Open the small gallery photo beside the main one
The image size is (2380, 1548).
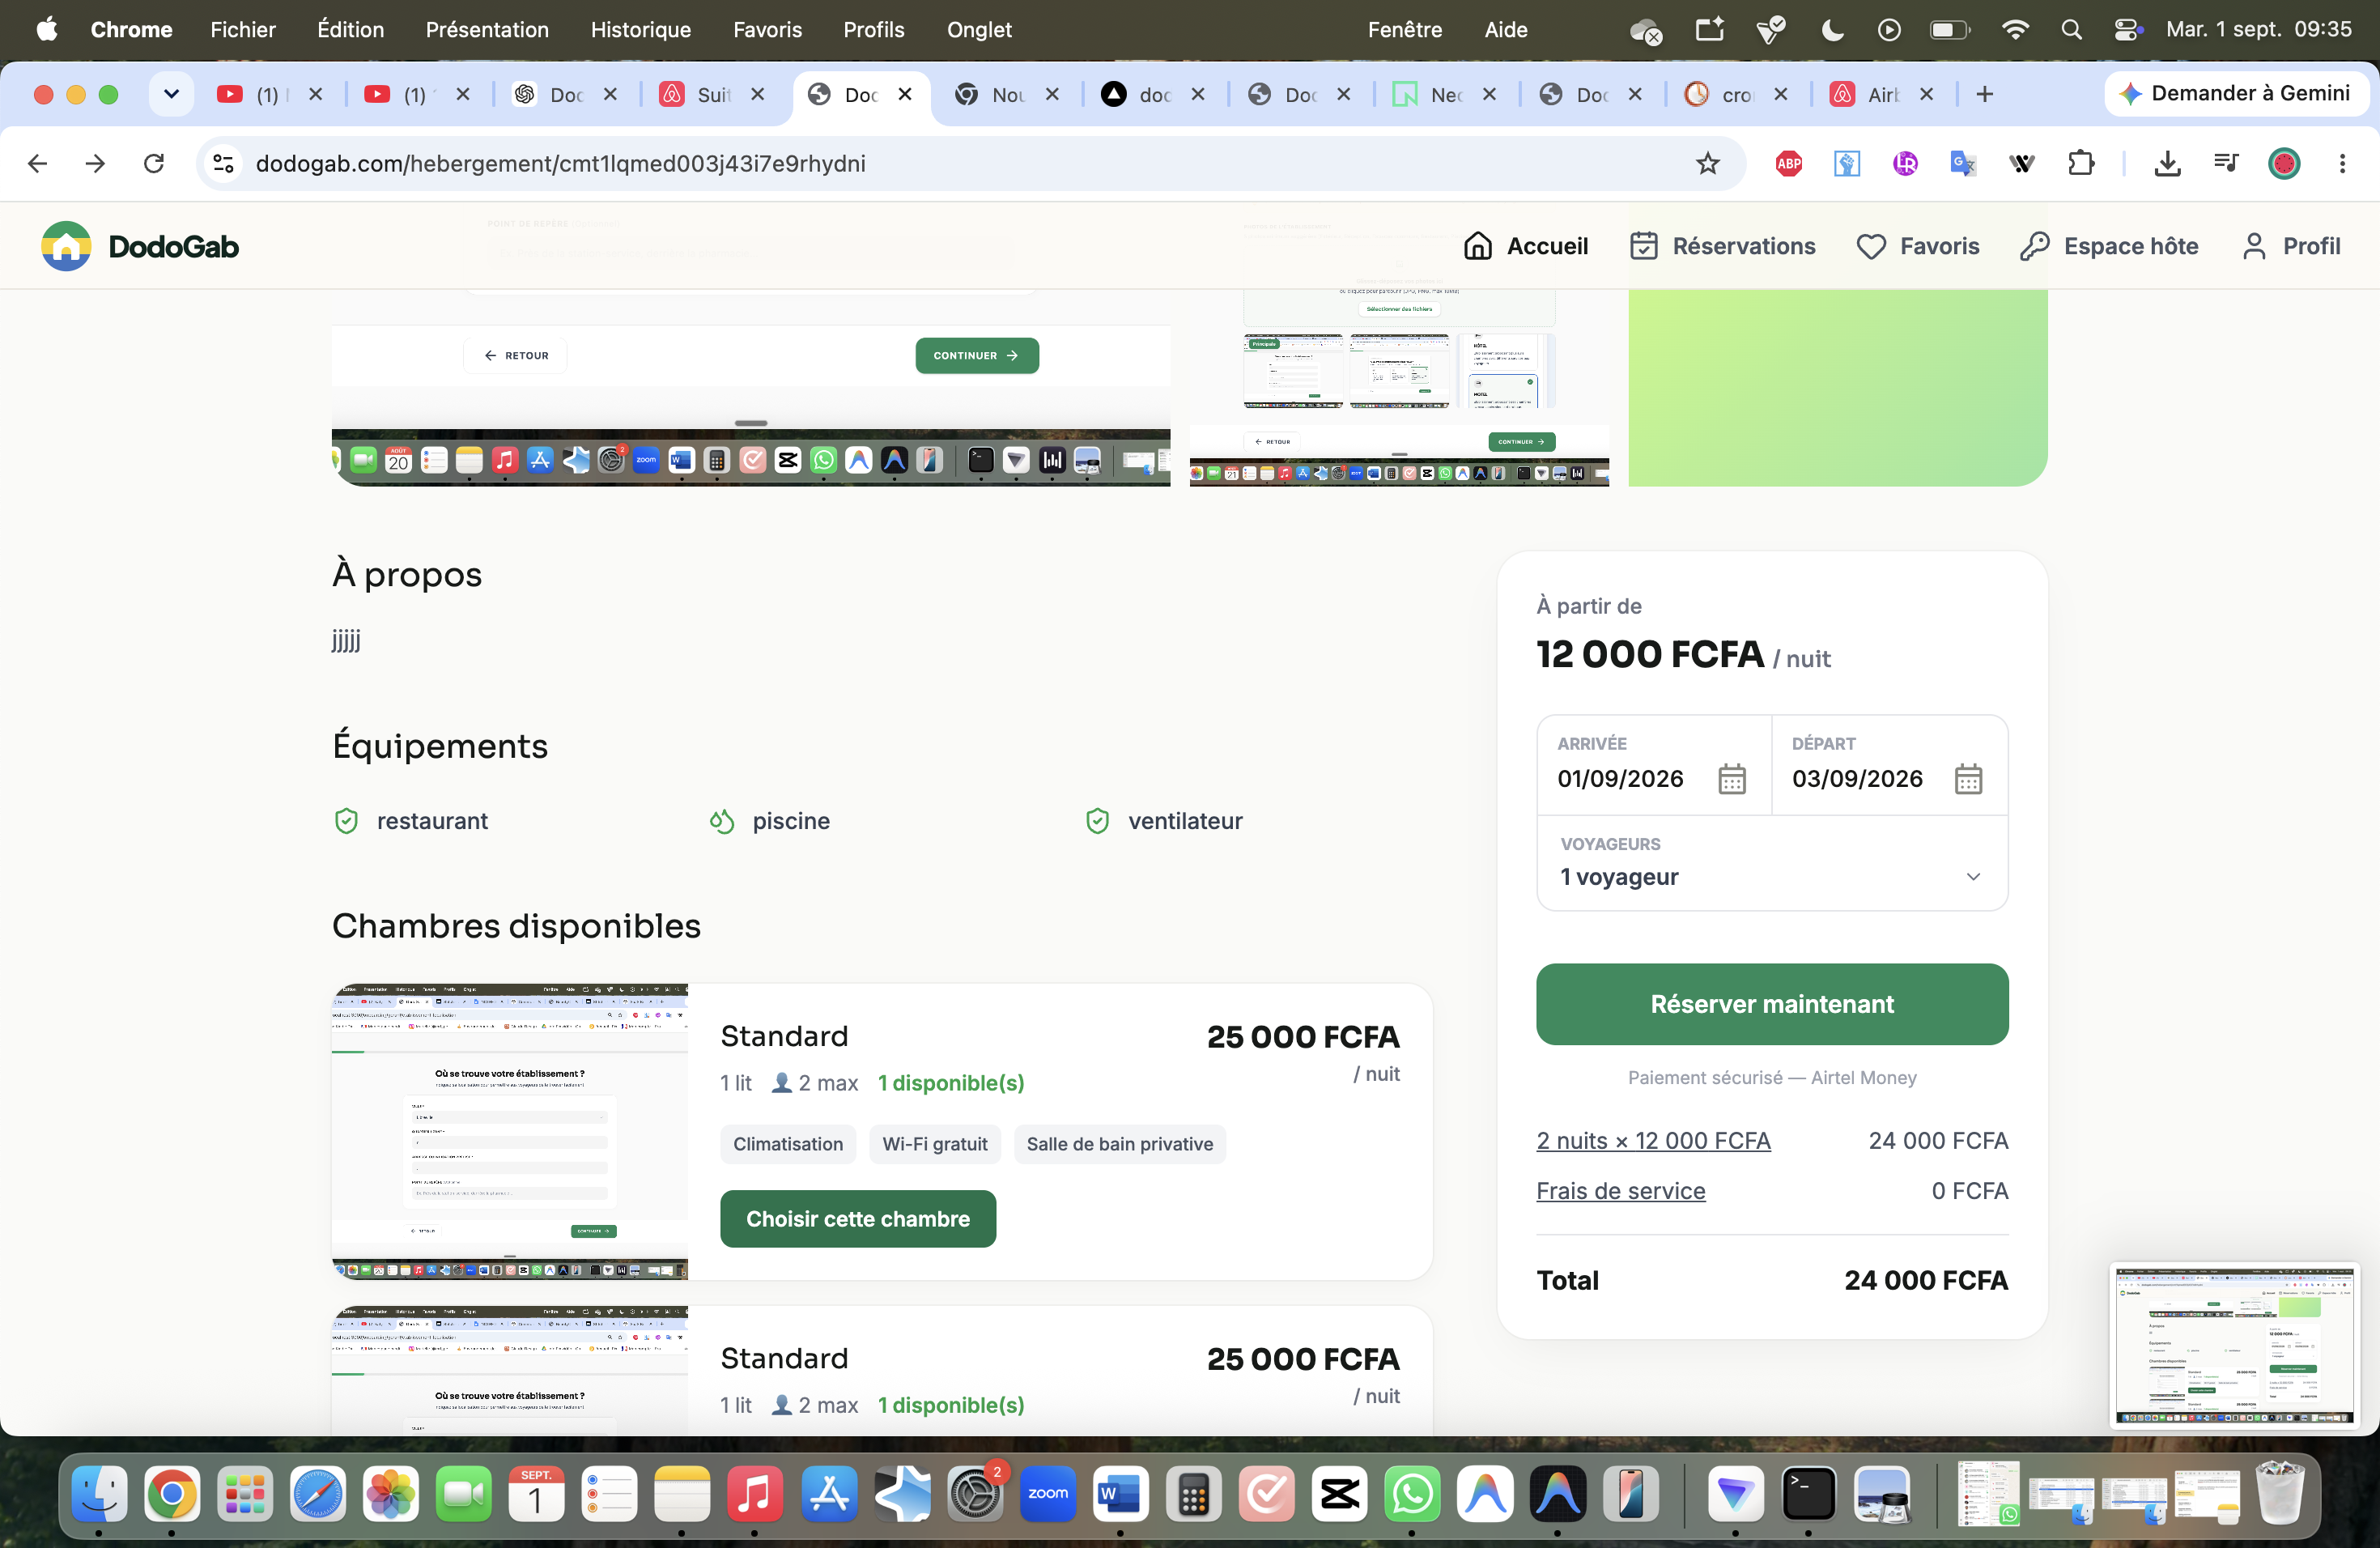1399,388
